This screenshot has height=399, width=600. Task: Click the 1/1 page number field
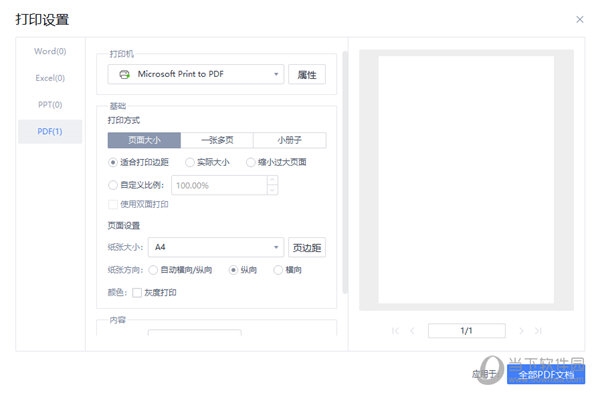click(x=466, y=331)
